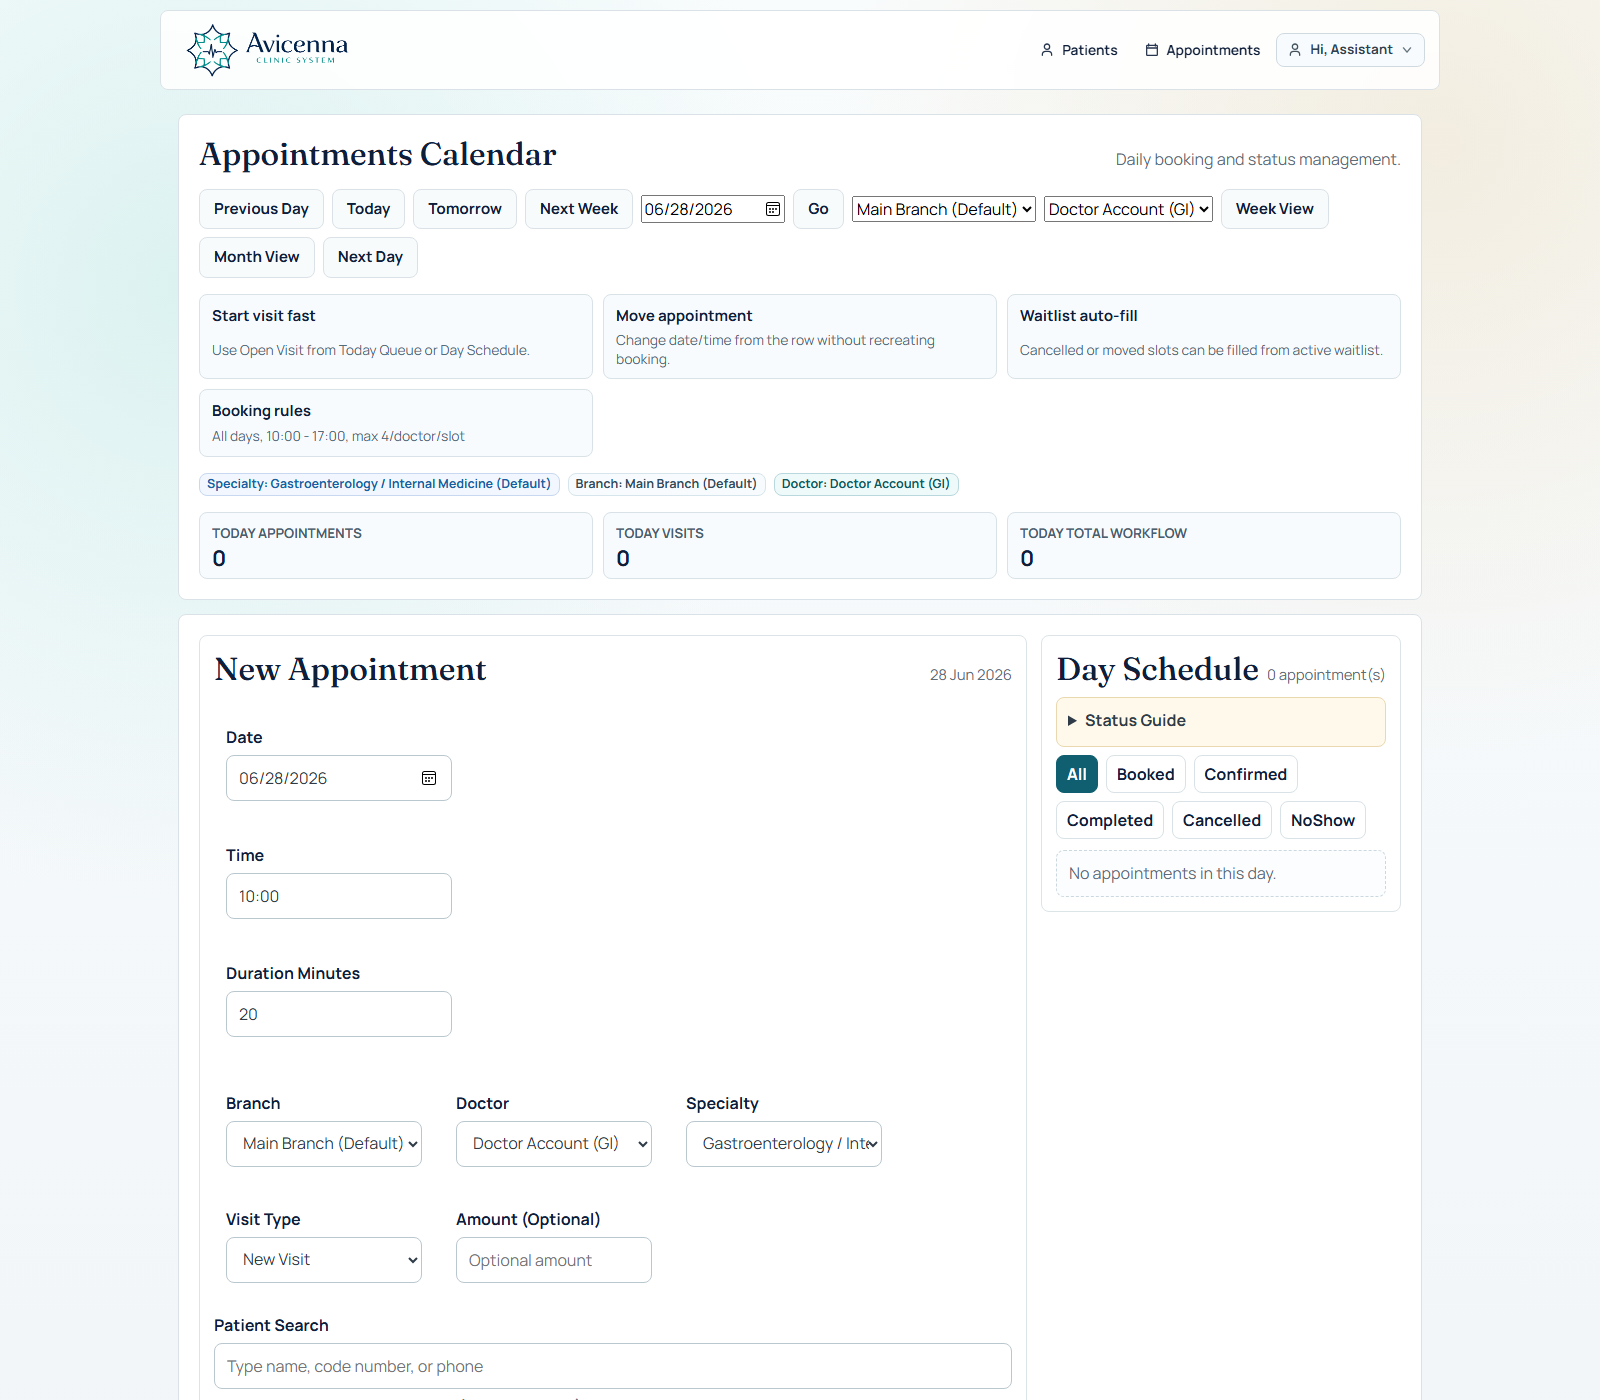Click the TODAY VISITS counter
Screen dimensions: 1600x1400
click(800, 546)
